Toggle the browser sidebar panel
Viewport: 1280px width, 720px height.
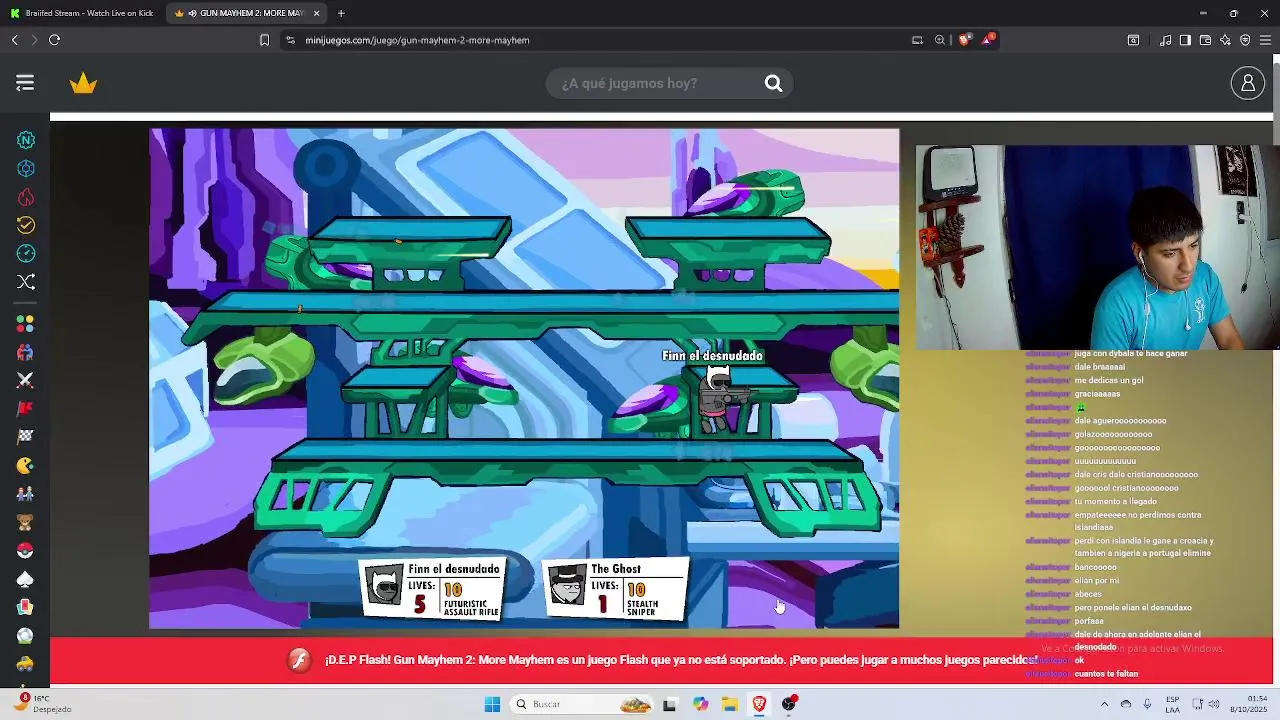pos(1185,40)
